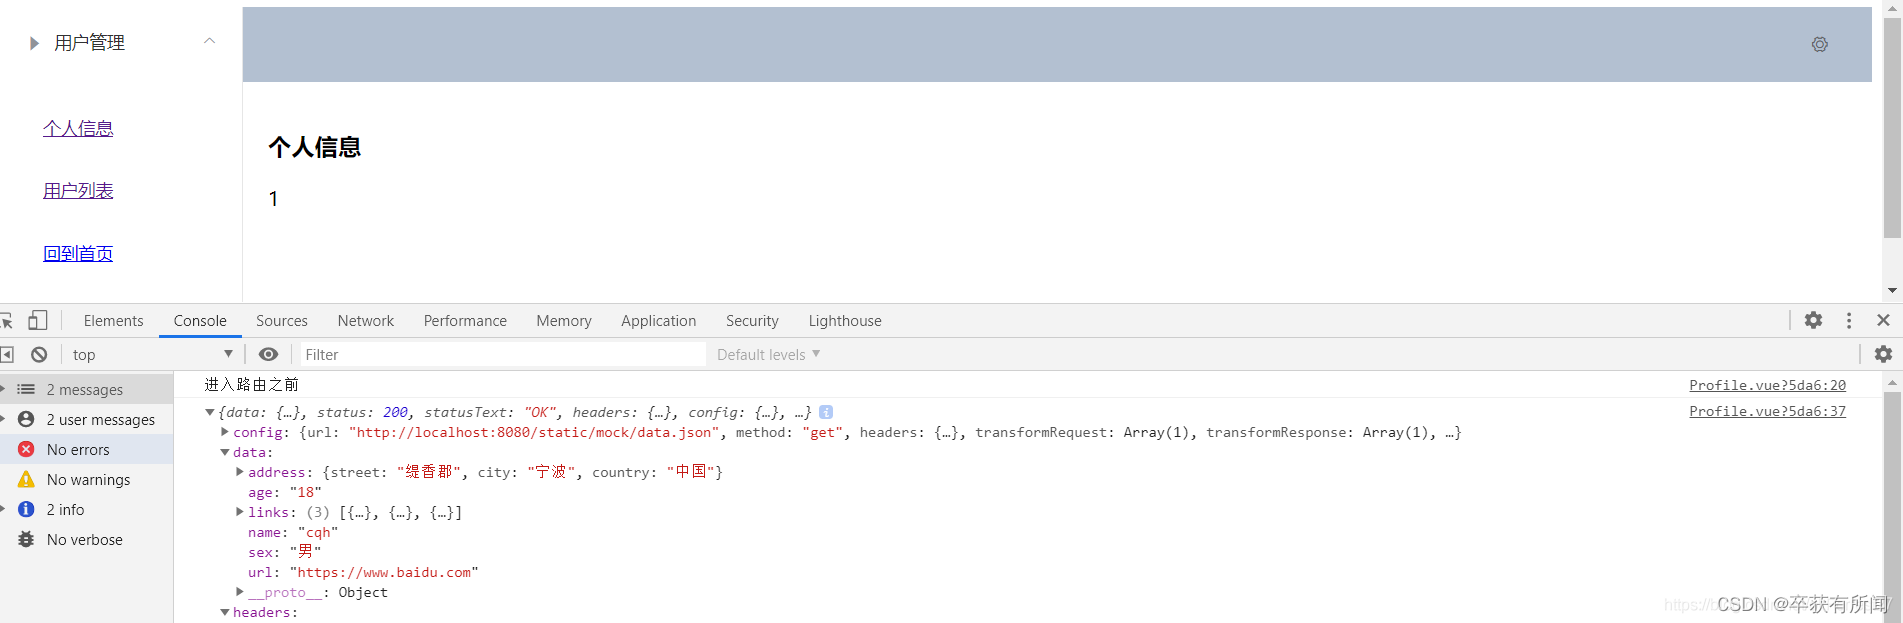Collapse the data property
The height and width of the screenshot is (623, 1903).
tap(225, 452)
